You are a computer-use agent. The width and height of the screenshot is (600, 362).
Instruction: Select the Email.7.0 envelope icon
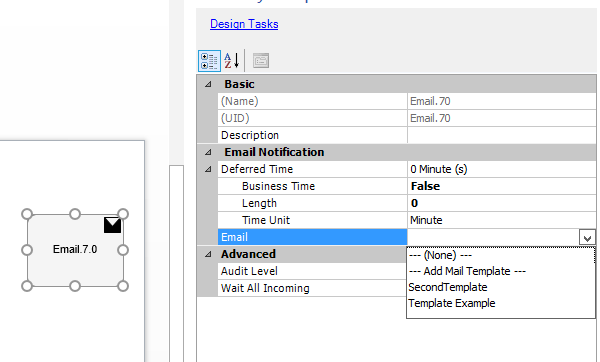pyautogui.click(x=112, y=225)
